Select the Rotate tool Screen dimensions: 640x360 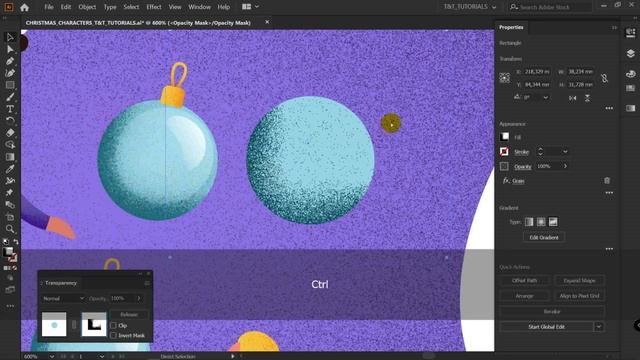tap(10, 120)
